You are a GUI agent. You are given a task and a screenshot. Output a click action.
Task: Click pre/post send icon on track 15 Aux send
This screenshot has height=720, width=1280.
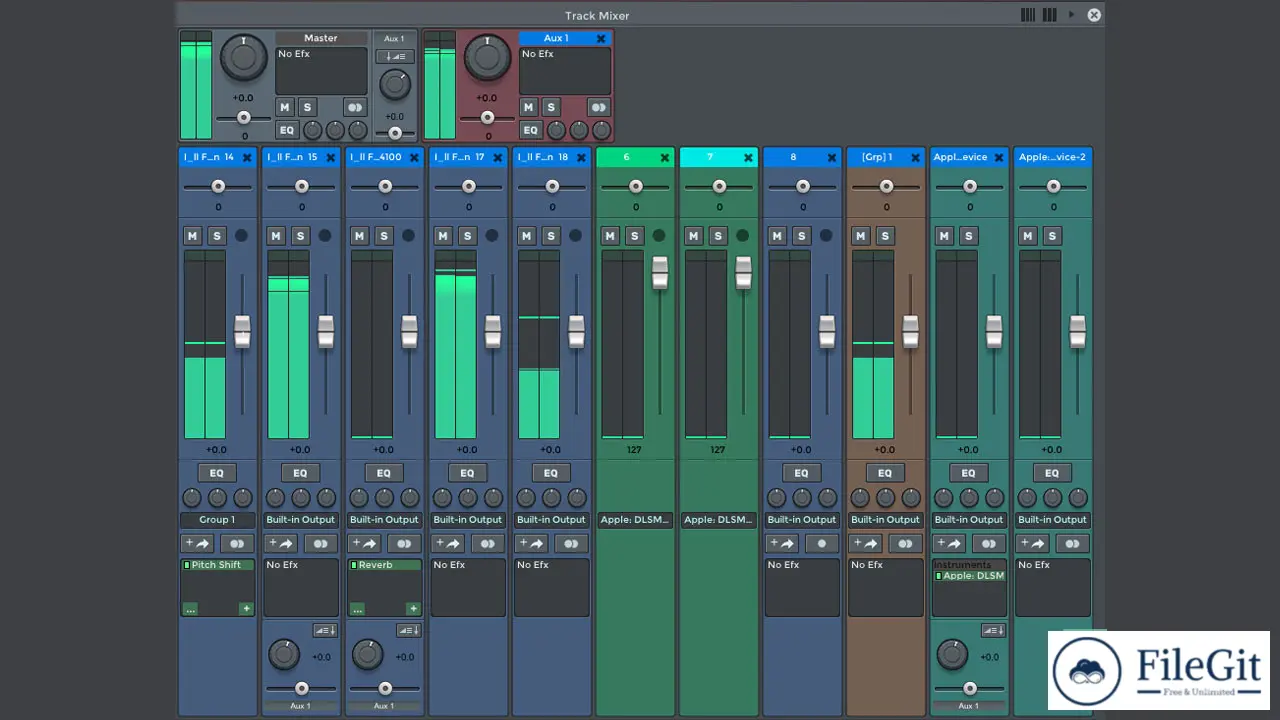tap(324, 630)
